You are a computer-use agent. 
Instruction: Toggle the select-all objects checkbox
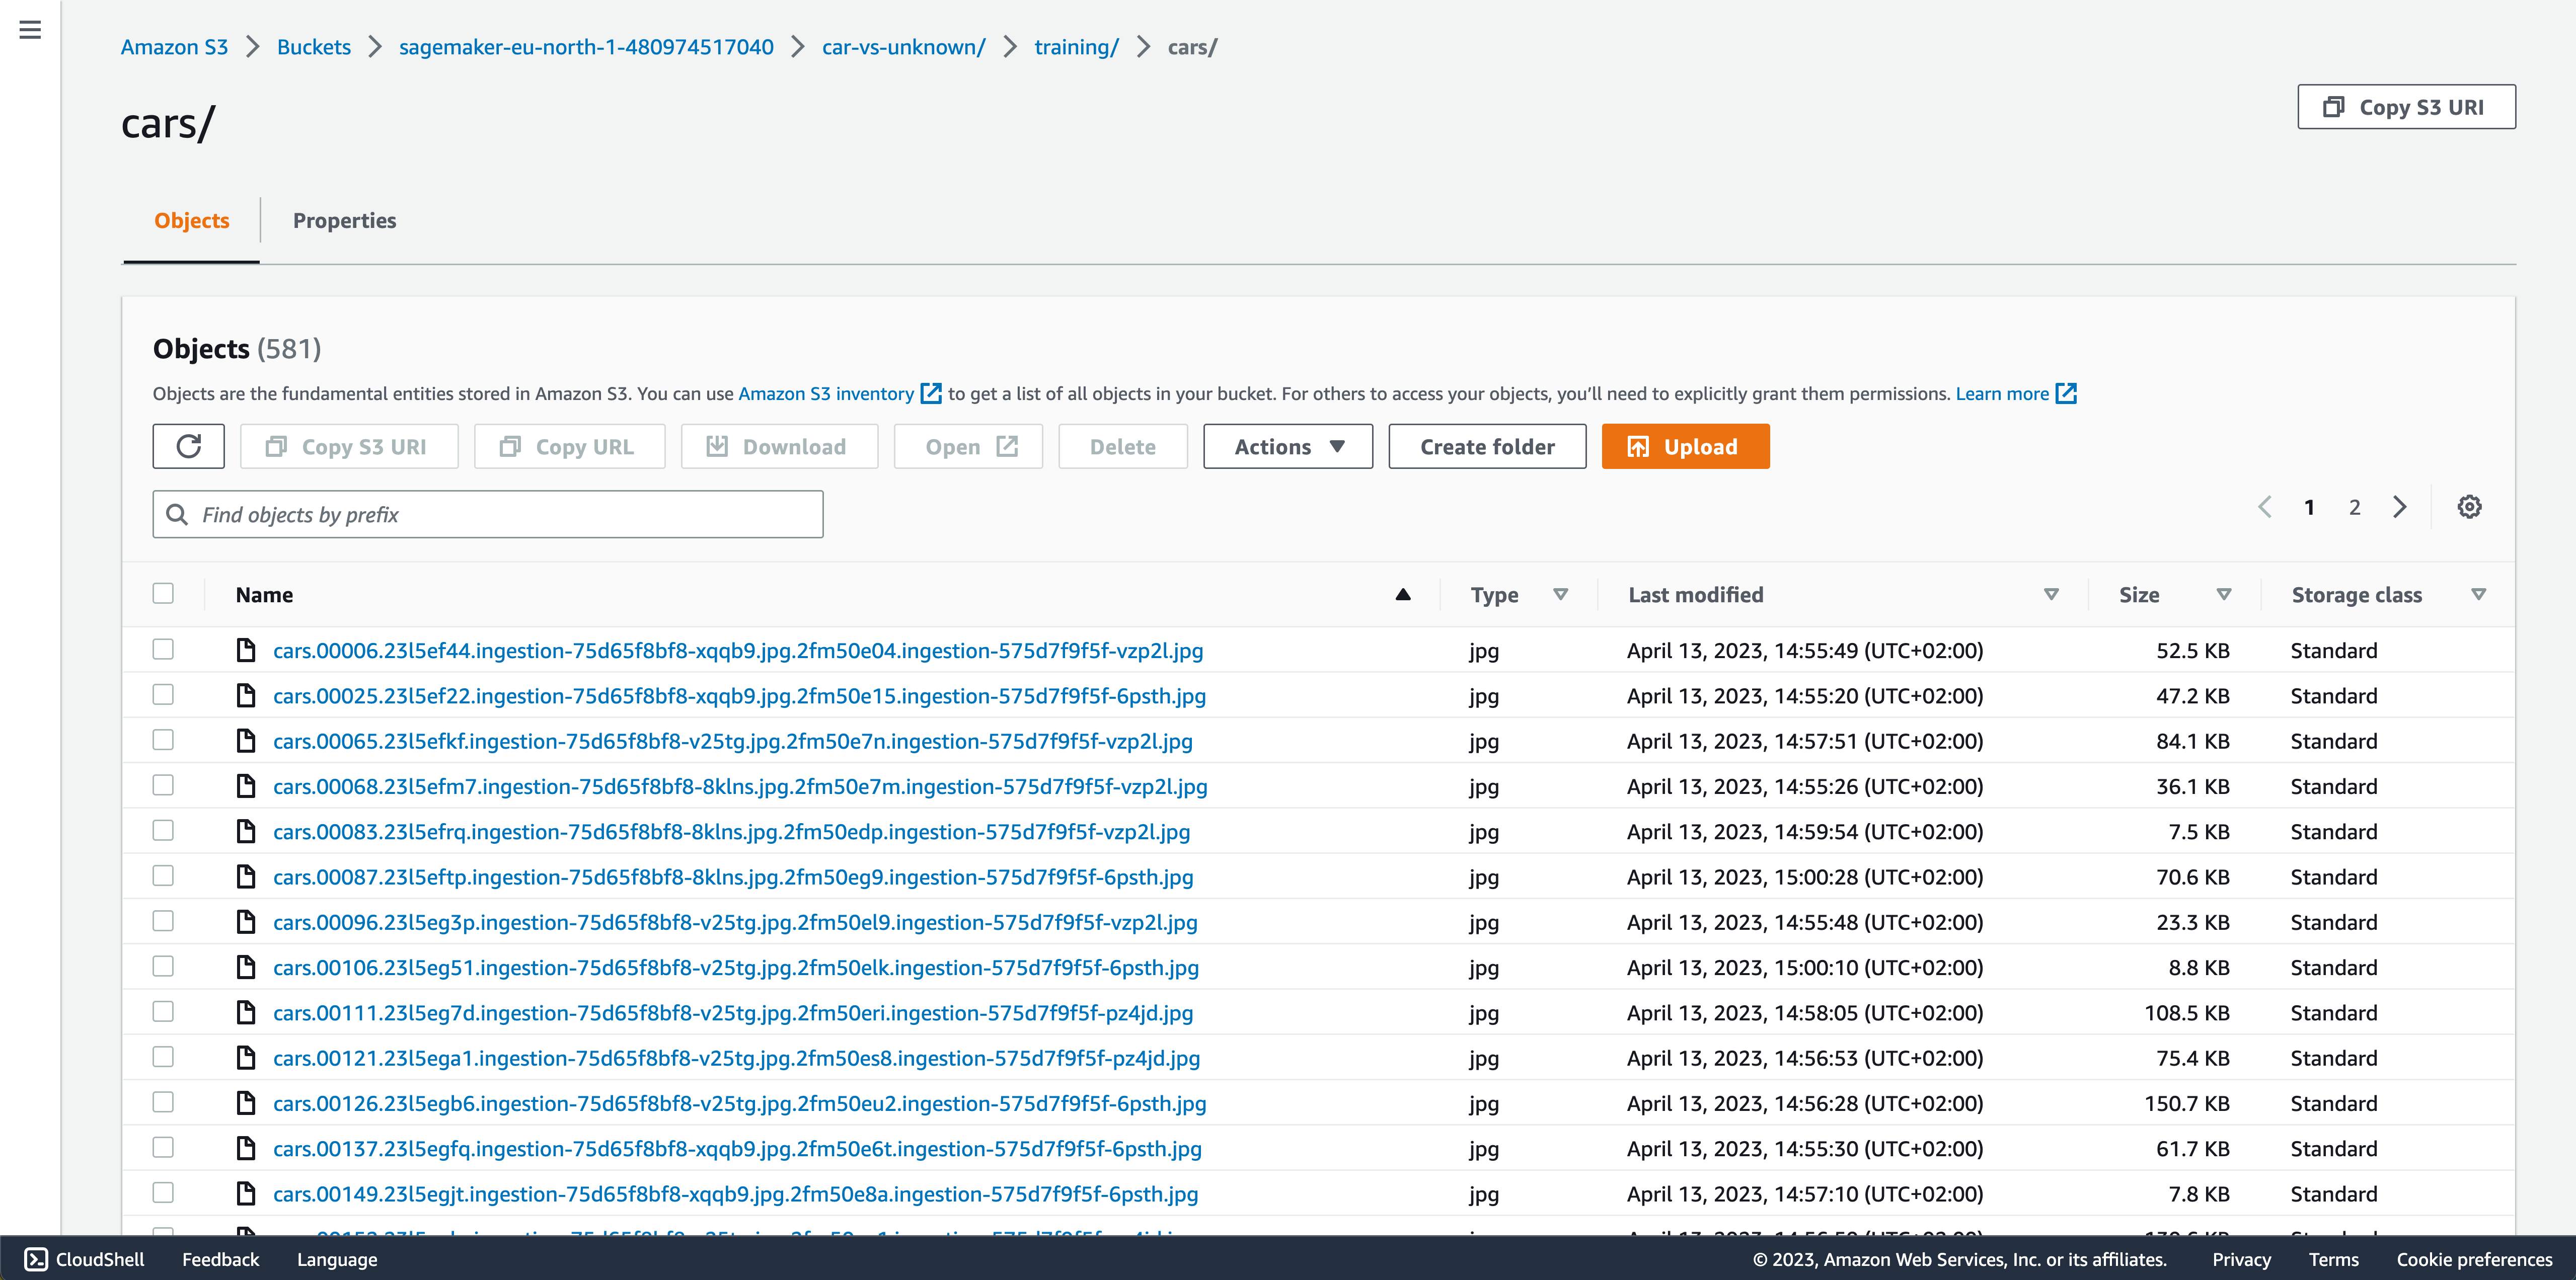[x=163, y=594]
